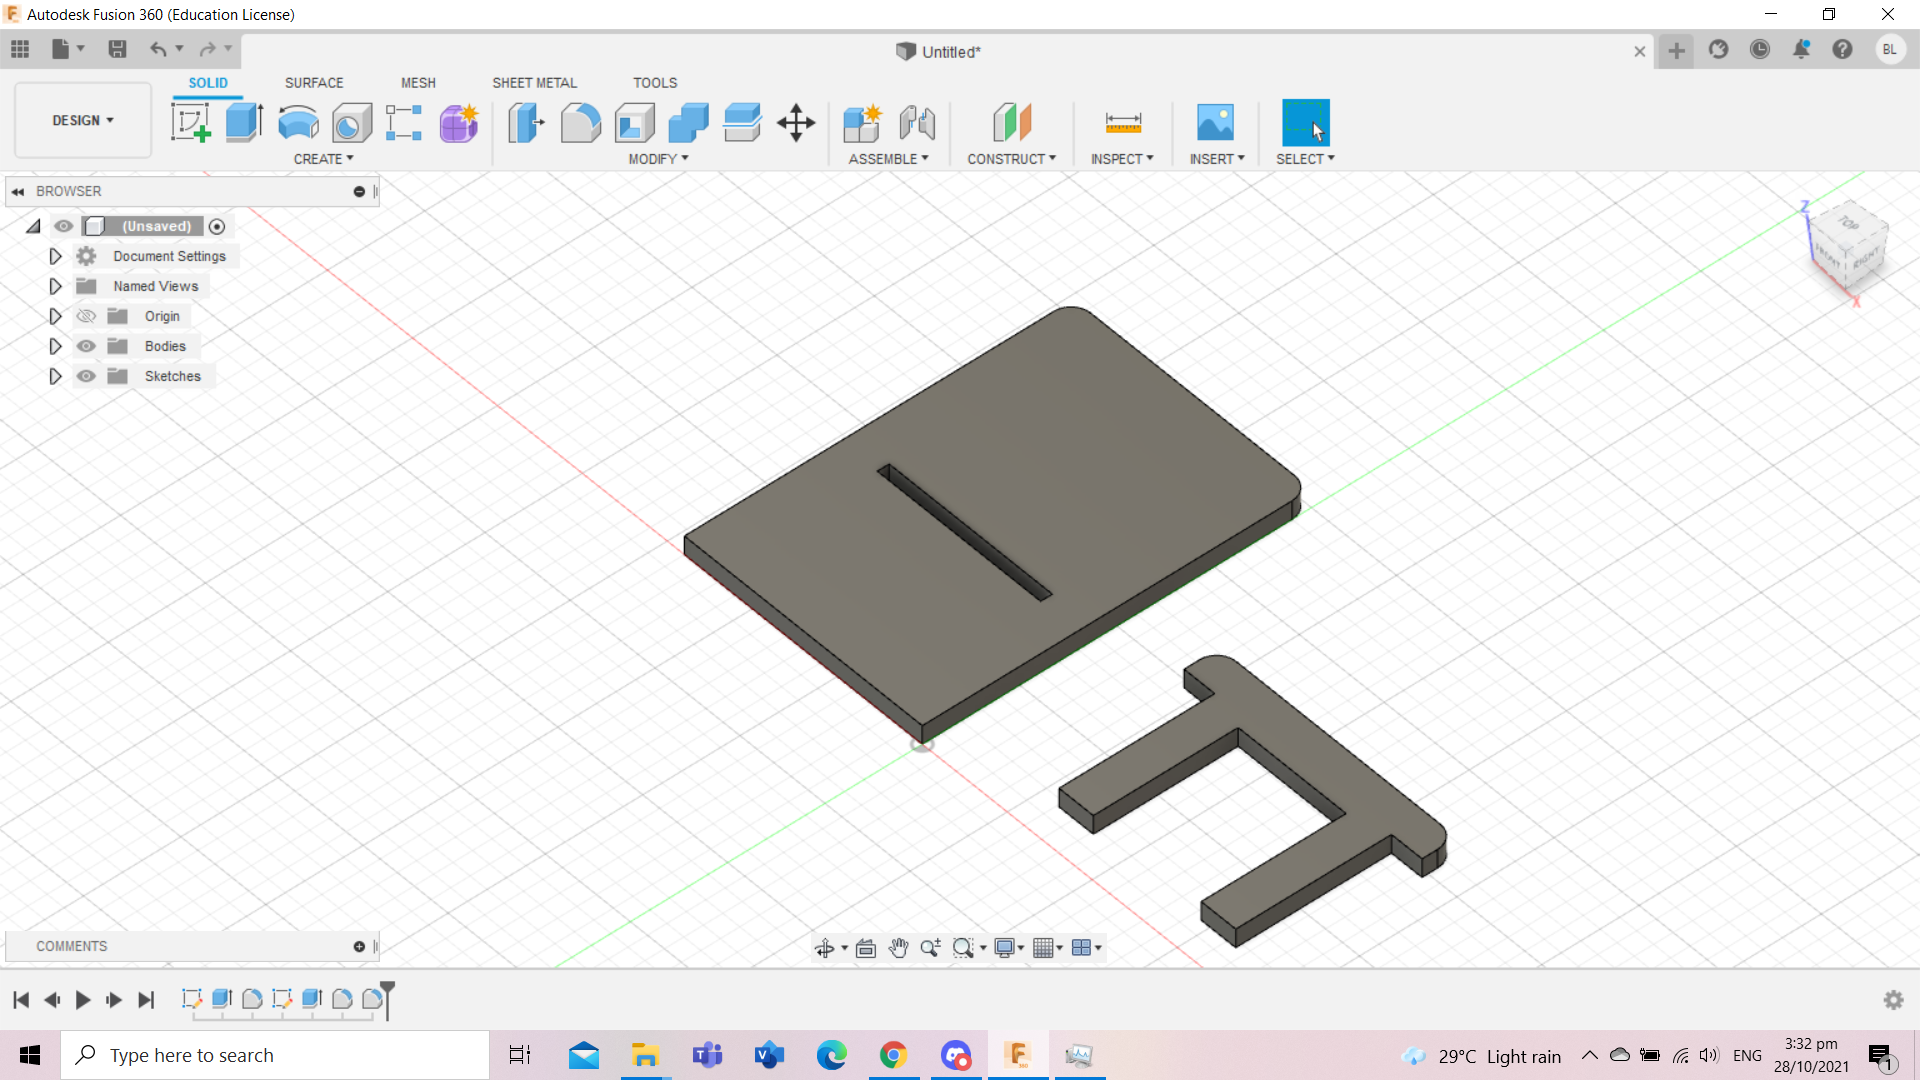The image size is (1920, 1080).
Task: Open the notifications bell
Action: point(1801,49)
